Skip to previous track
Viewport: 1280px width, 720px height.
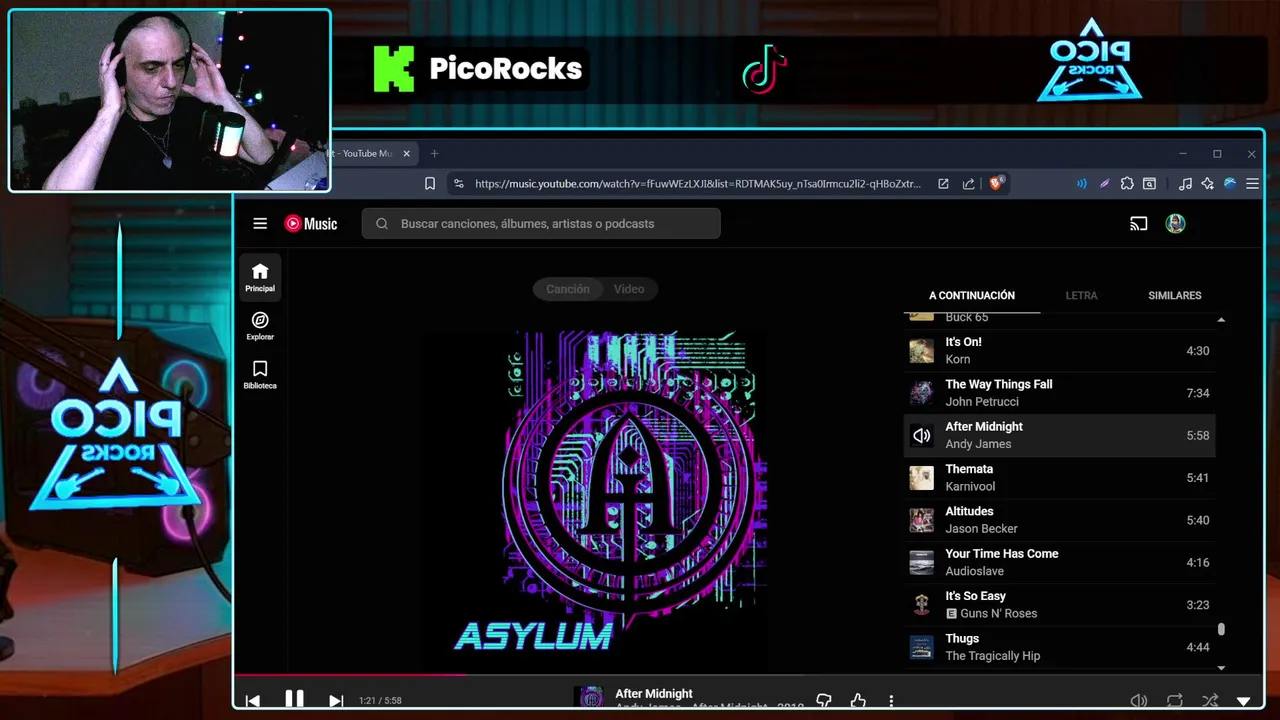pyautogui.click(x=253, y=701)
